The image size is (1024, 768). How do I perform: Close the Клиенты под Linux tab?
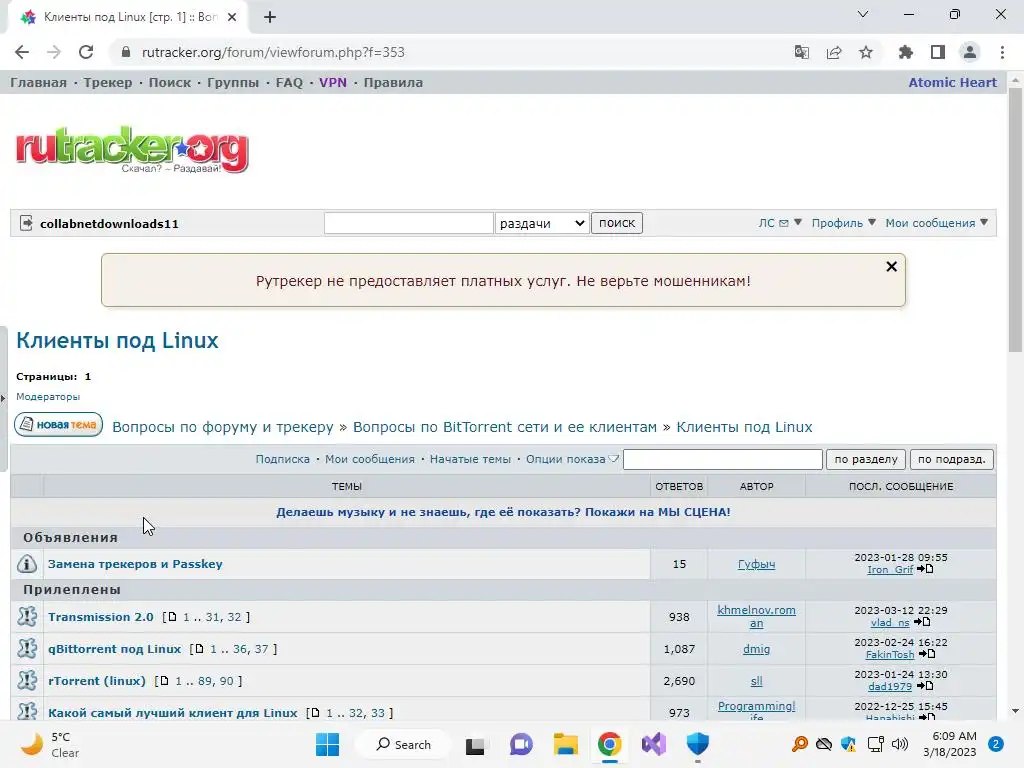232,18
